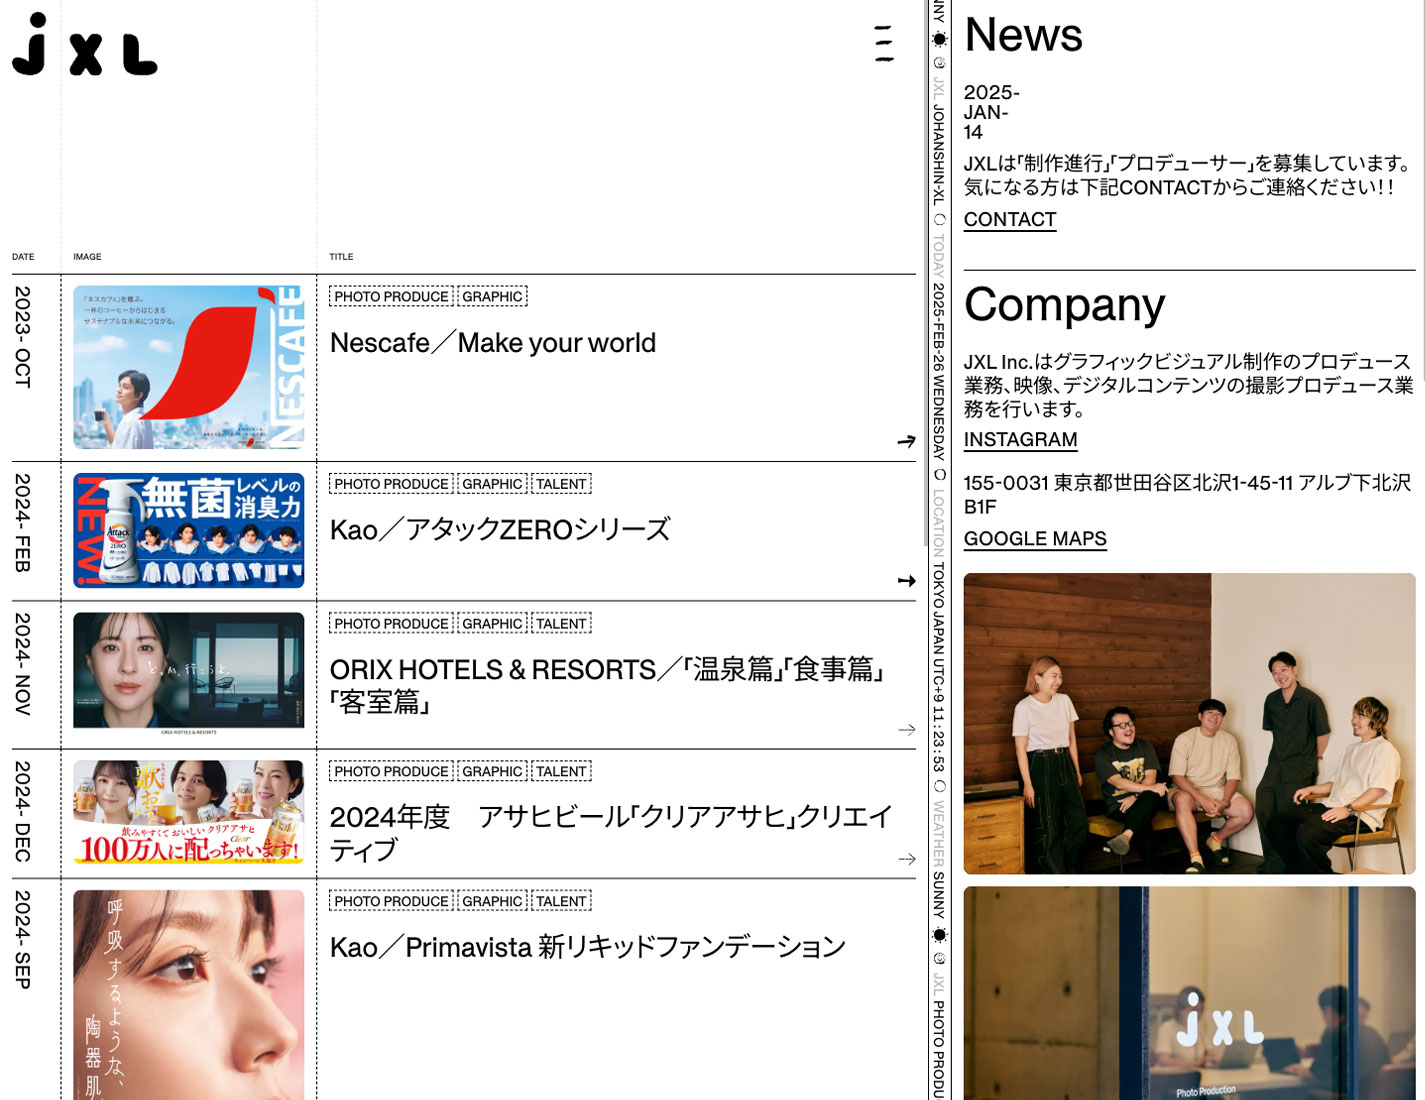Screen dimensions: 1425x1100
Task: Click the office JXL glass door photo
Action: pos(1190,993)
